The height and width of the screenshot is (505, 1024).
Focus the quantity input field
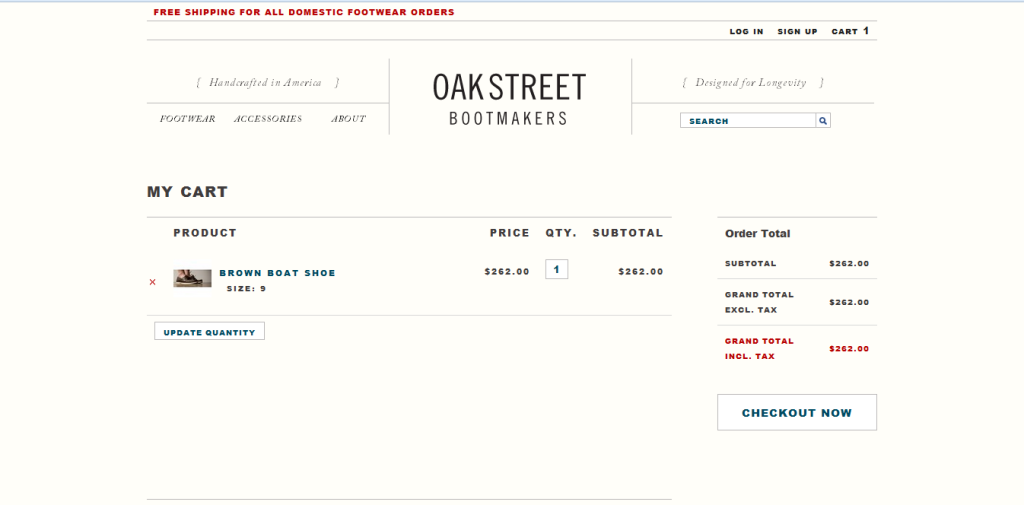tap(556, 269)
